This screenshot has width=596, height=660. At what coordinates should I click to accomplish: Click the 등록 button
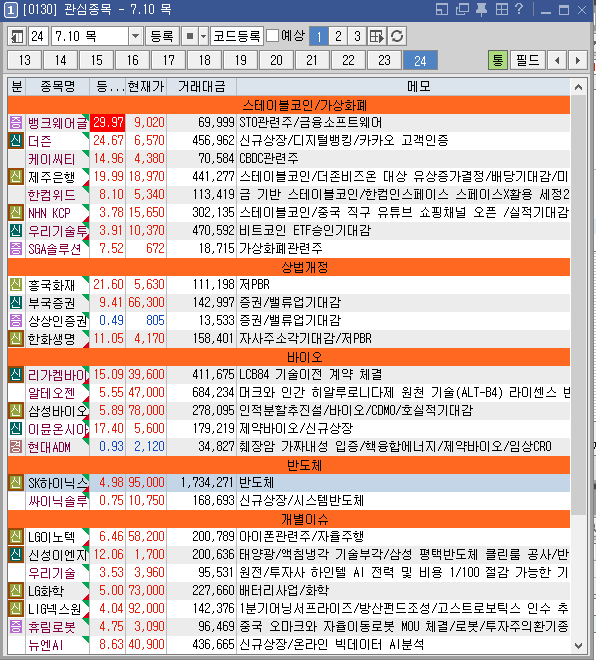click(162, 36)
